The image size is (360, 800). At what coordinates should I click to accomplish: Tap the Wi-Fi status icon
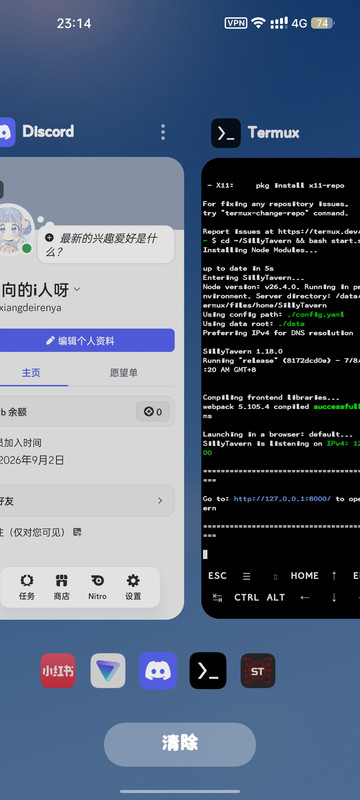(259, 23)
